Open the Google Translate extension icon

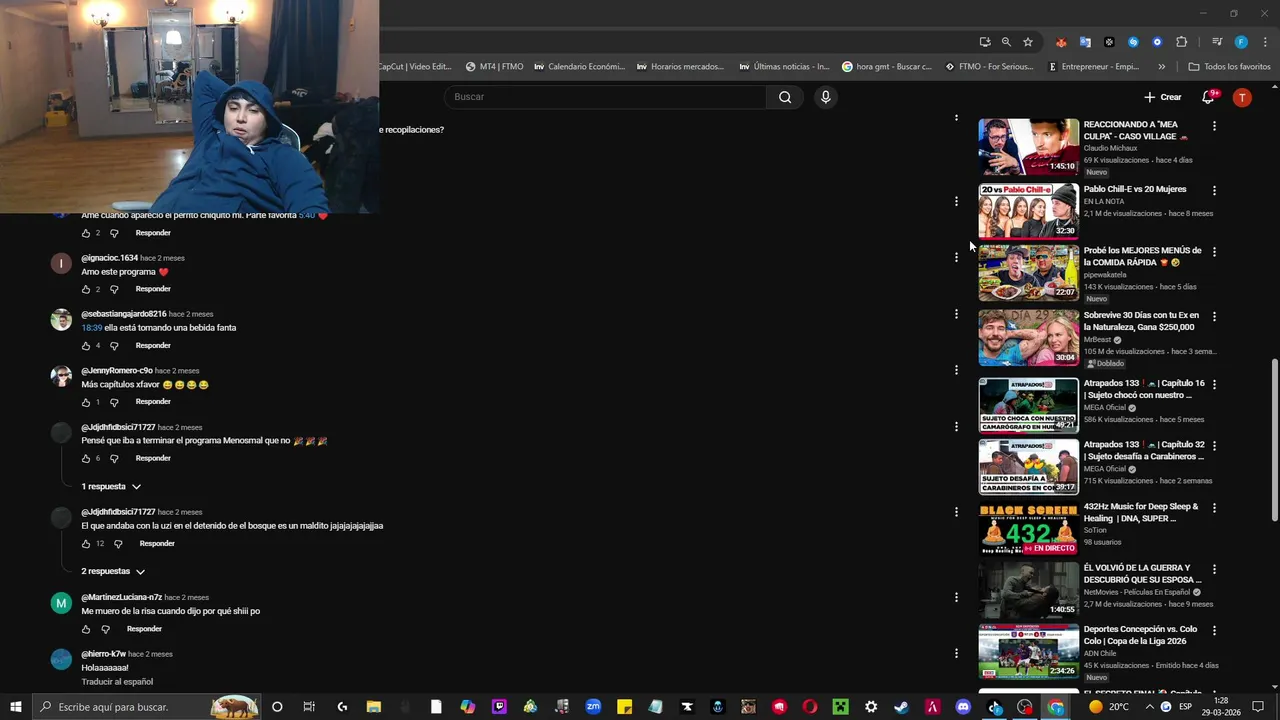[1085, 42]
